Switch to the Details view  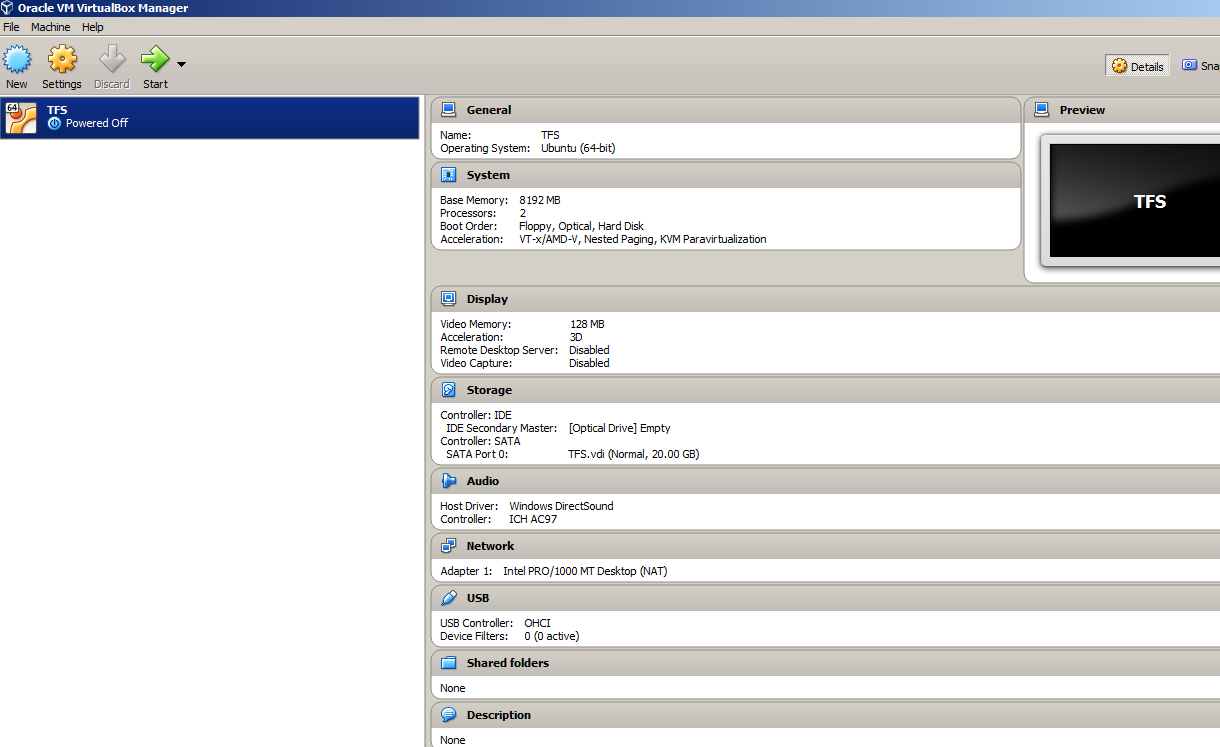1137,66
